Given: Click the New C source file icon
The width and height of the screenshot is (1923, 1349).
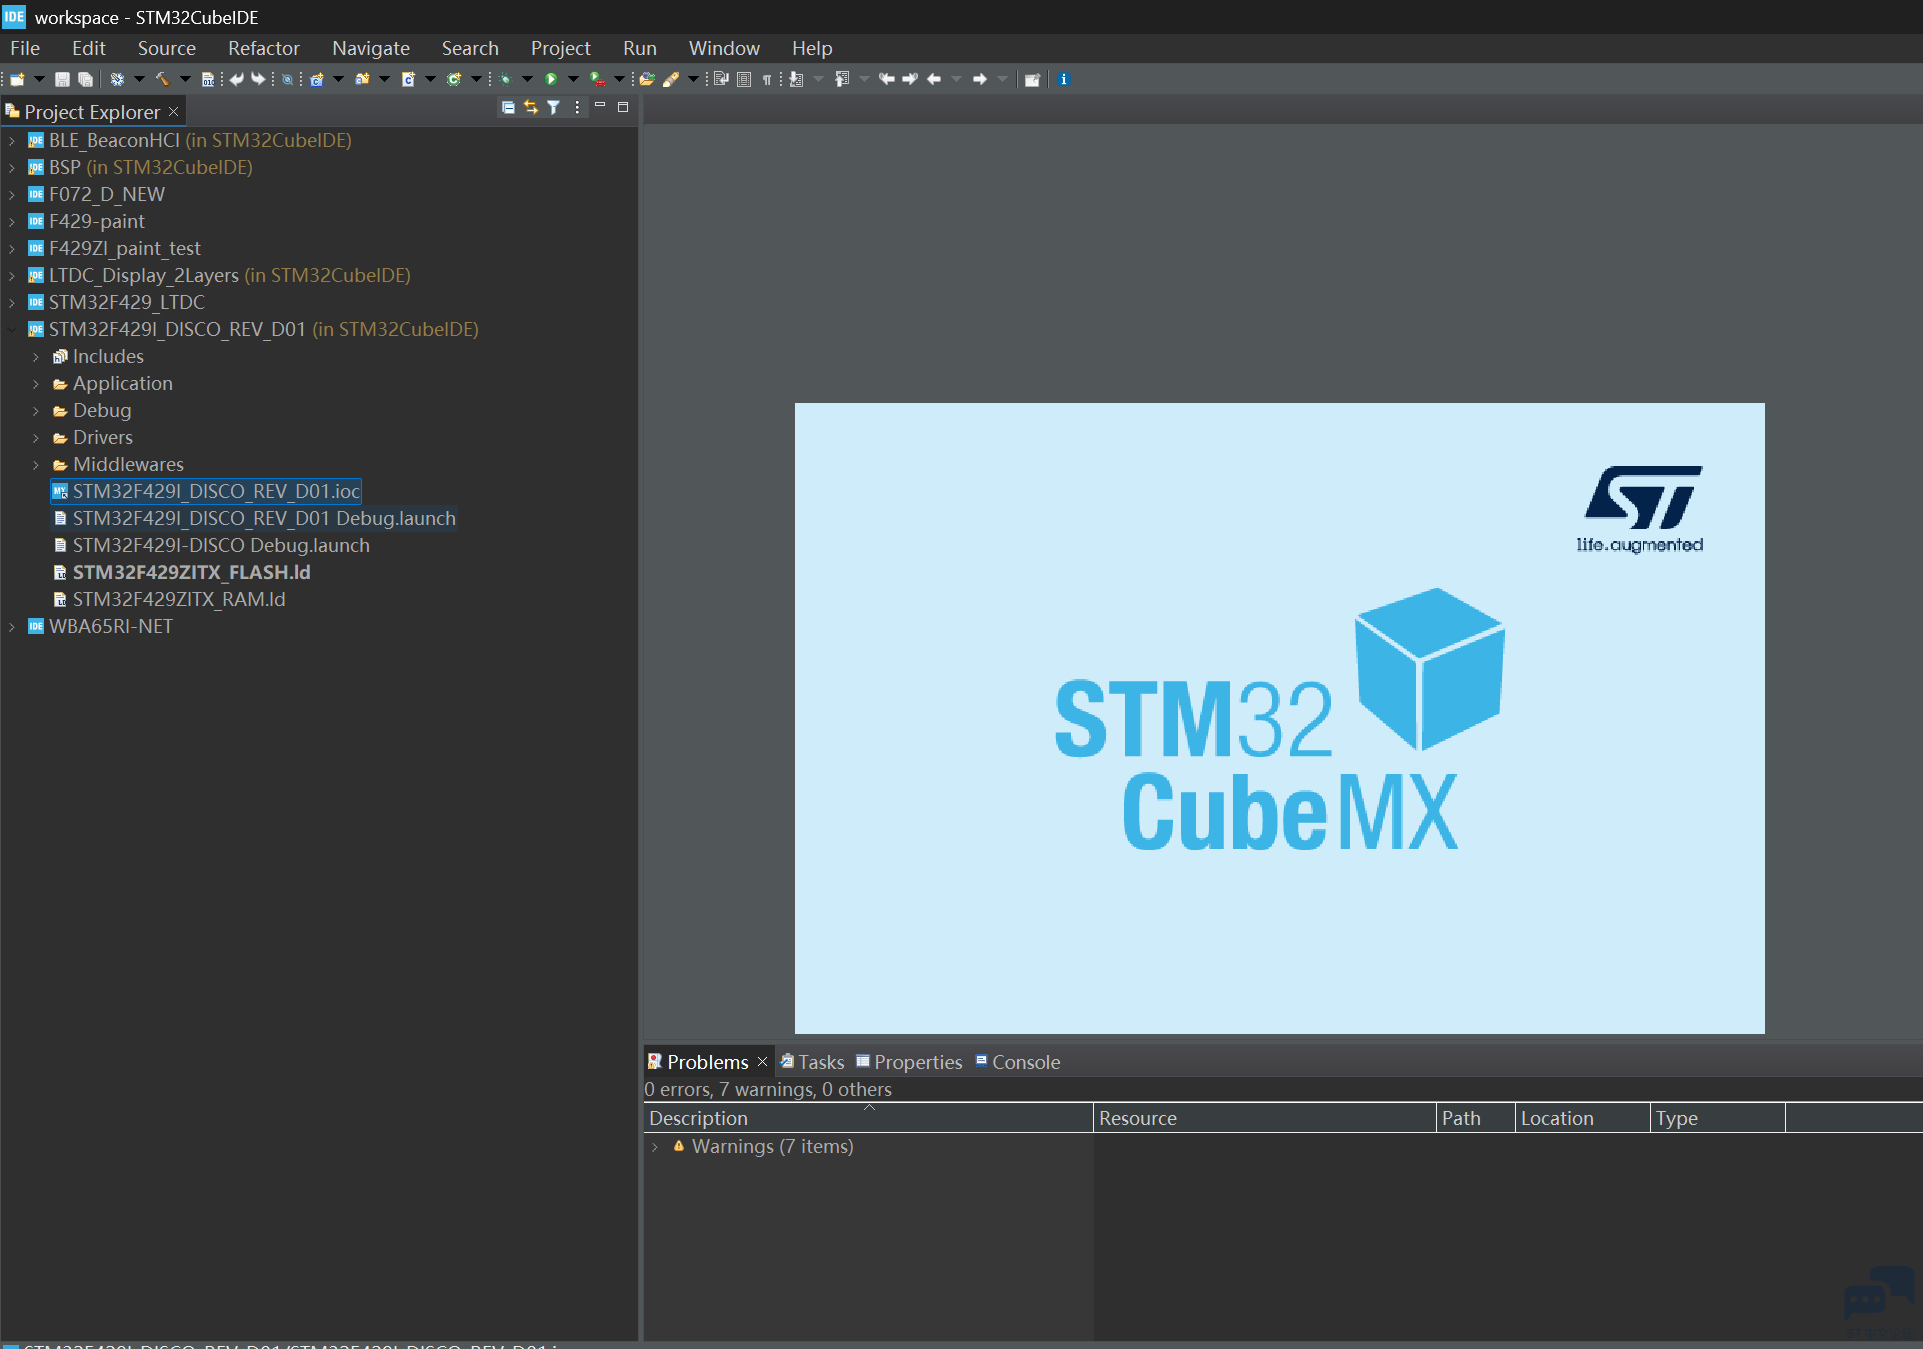Looking at the screenshot, I should point(408,79).
